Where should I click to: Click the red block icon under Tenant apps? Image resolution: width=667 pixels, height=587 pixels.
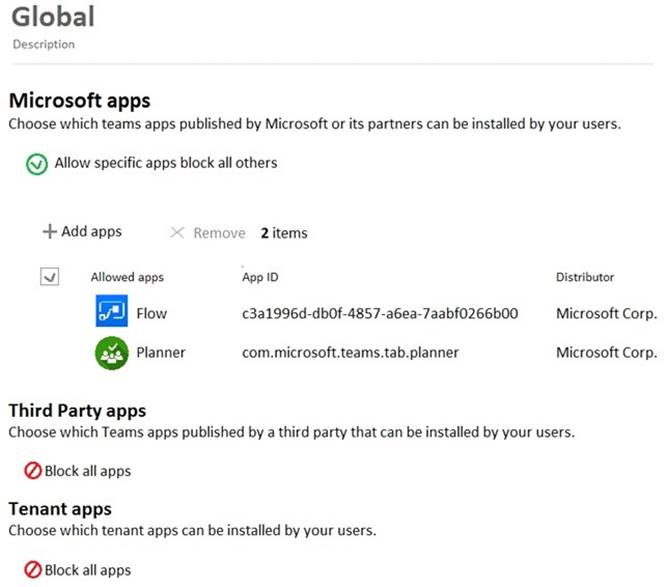click(x=33, y=570)
